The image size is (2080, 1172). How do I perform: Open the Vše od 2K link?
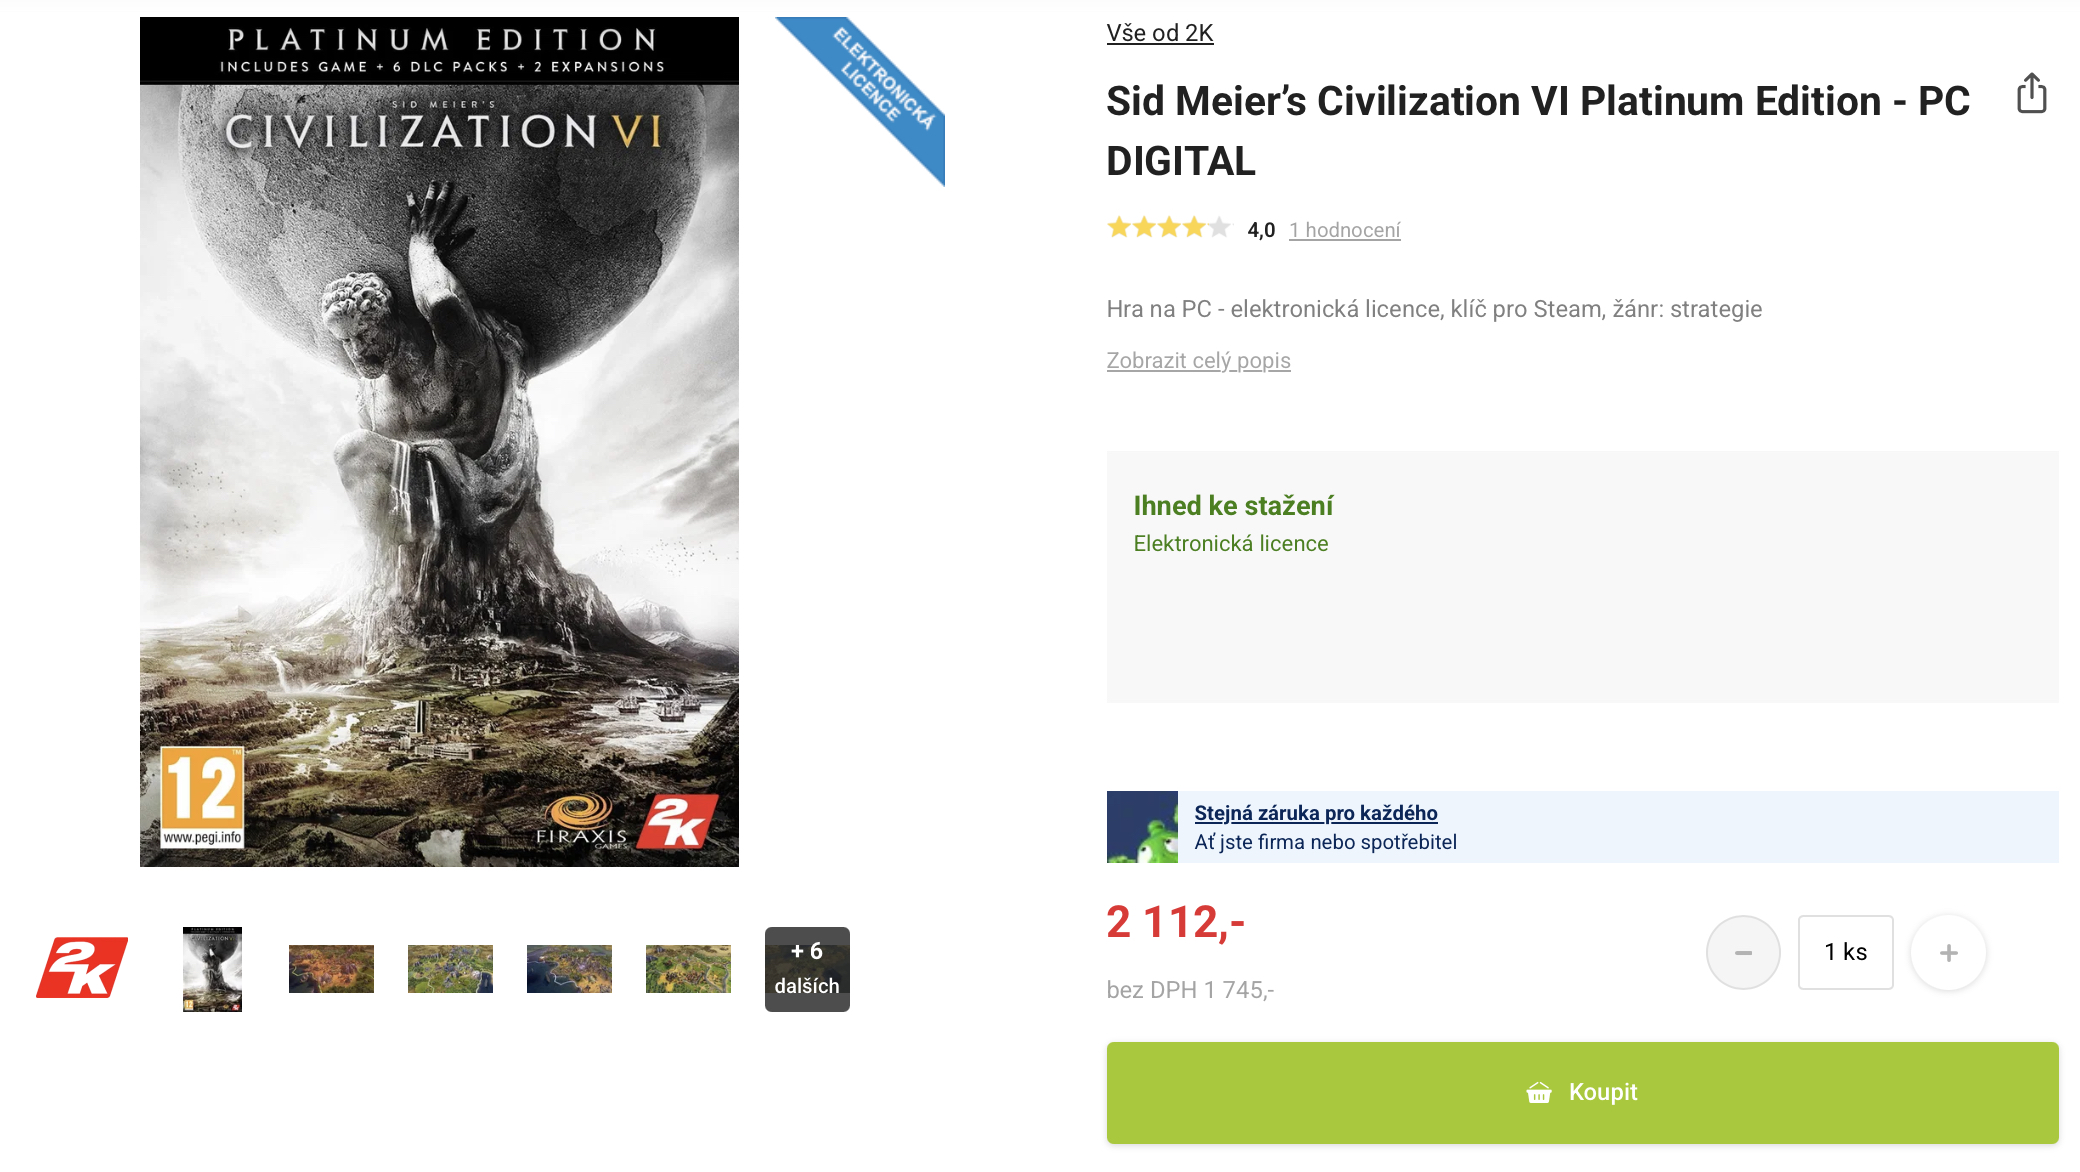1160,33
